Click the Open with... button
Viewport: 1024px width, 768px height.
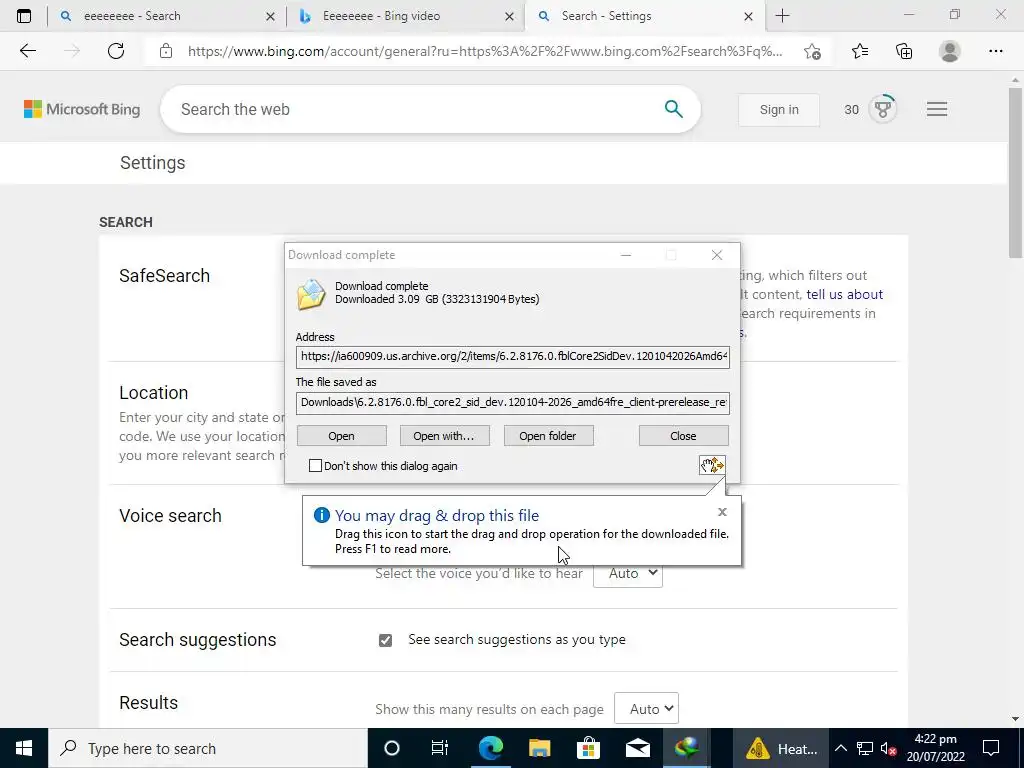click(x=444, y=436)
